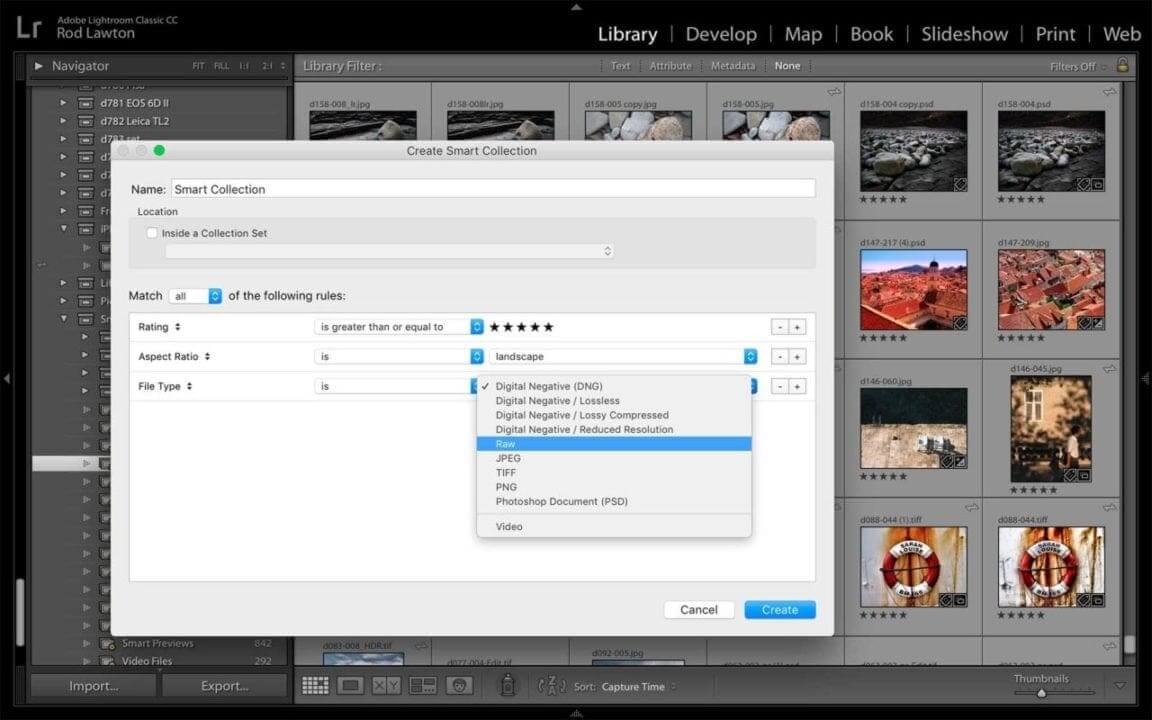Image resolution: width=1152 pixels, height=720 pixels.
Task: Click Smart Previews collection icon
Action: click(x=107, y=644)
